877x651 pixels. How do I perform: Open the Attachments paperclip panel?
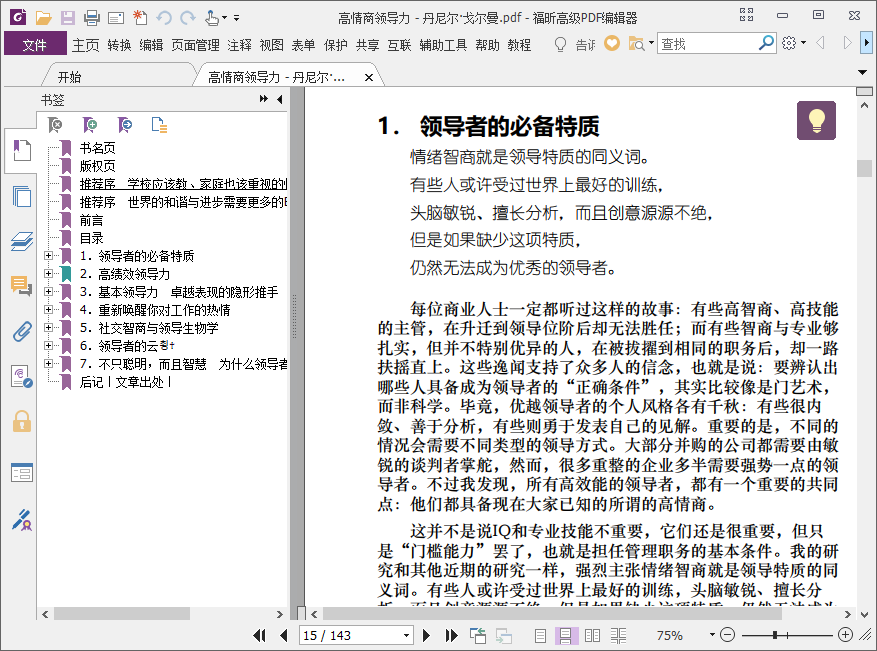point(21,332)
